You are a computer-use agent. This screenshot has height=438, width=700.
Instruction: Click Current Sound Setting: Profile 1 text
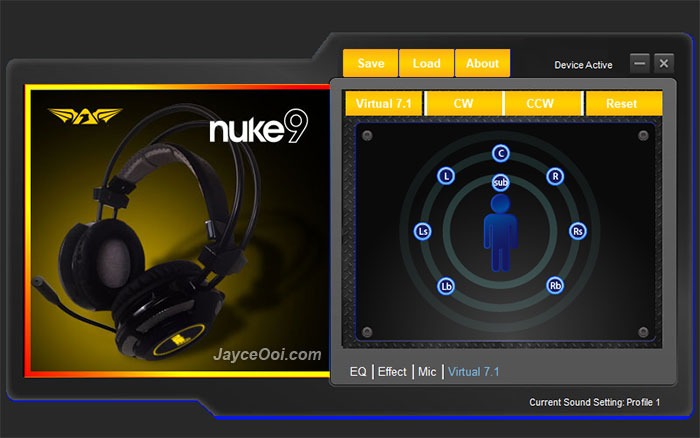(594, 402)
